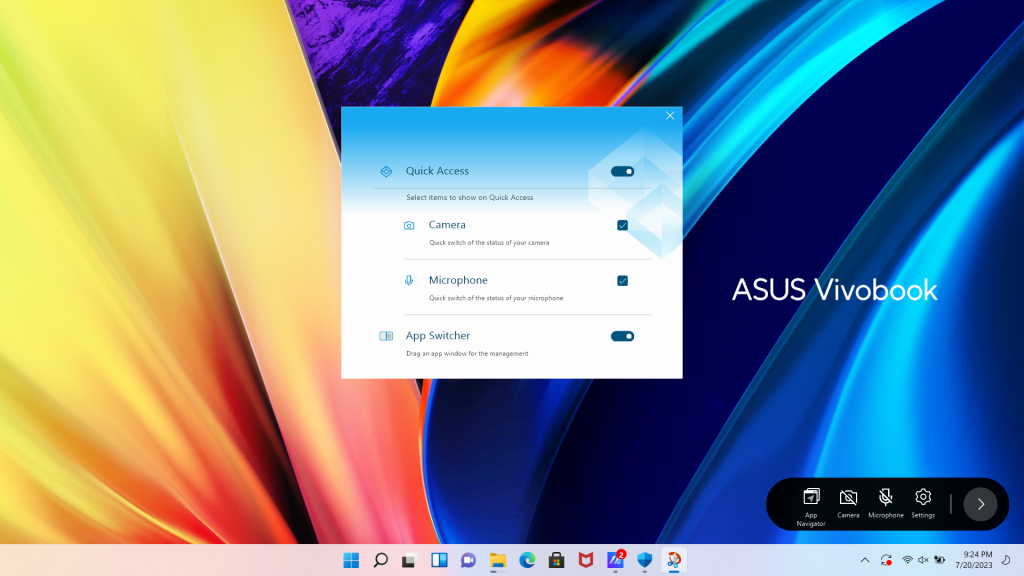The width and height of the screenshot is (1024, 576).
Task: Launch Microsoft Edge from taskbar
Action: point(527,560)
